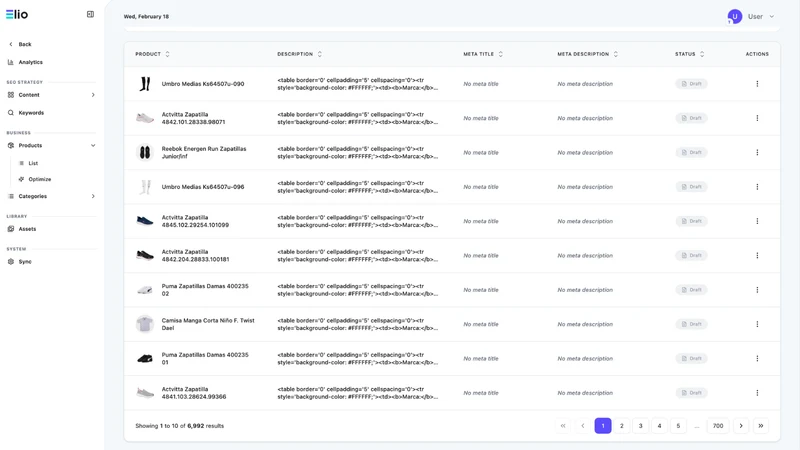Click Draft status of Umbro Medias Ks64507u-090
The image size is (800, 450).
click(x=691, y=84)
